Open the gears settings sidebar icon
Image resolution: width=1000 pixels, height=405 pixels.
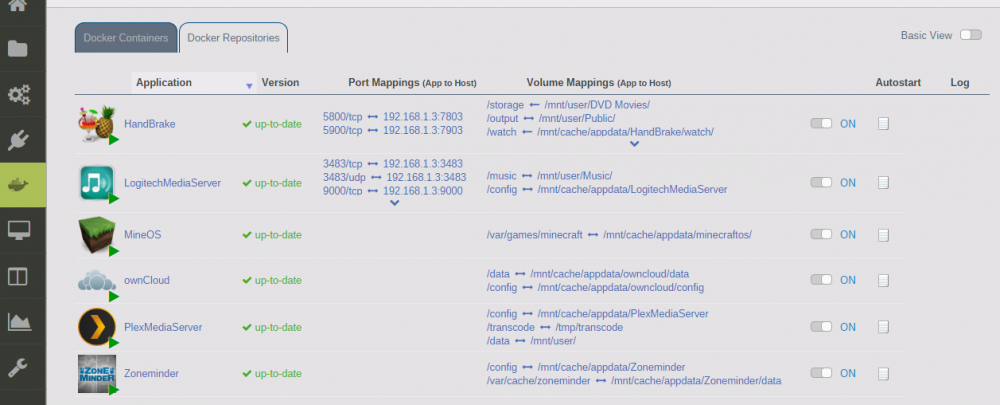tap(18, 94)
